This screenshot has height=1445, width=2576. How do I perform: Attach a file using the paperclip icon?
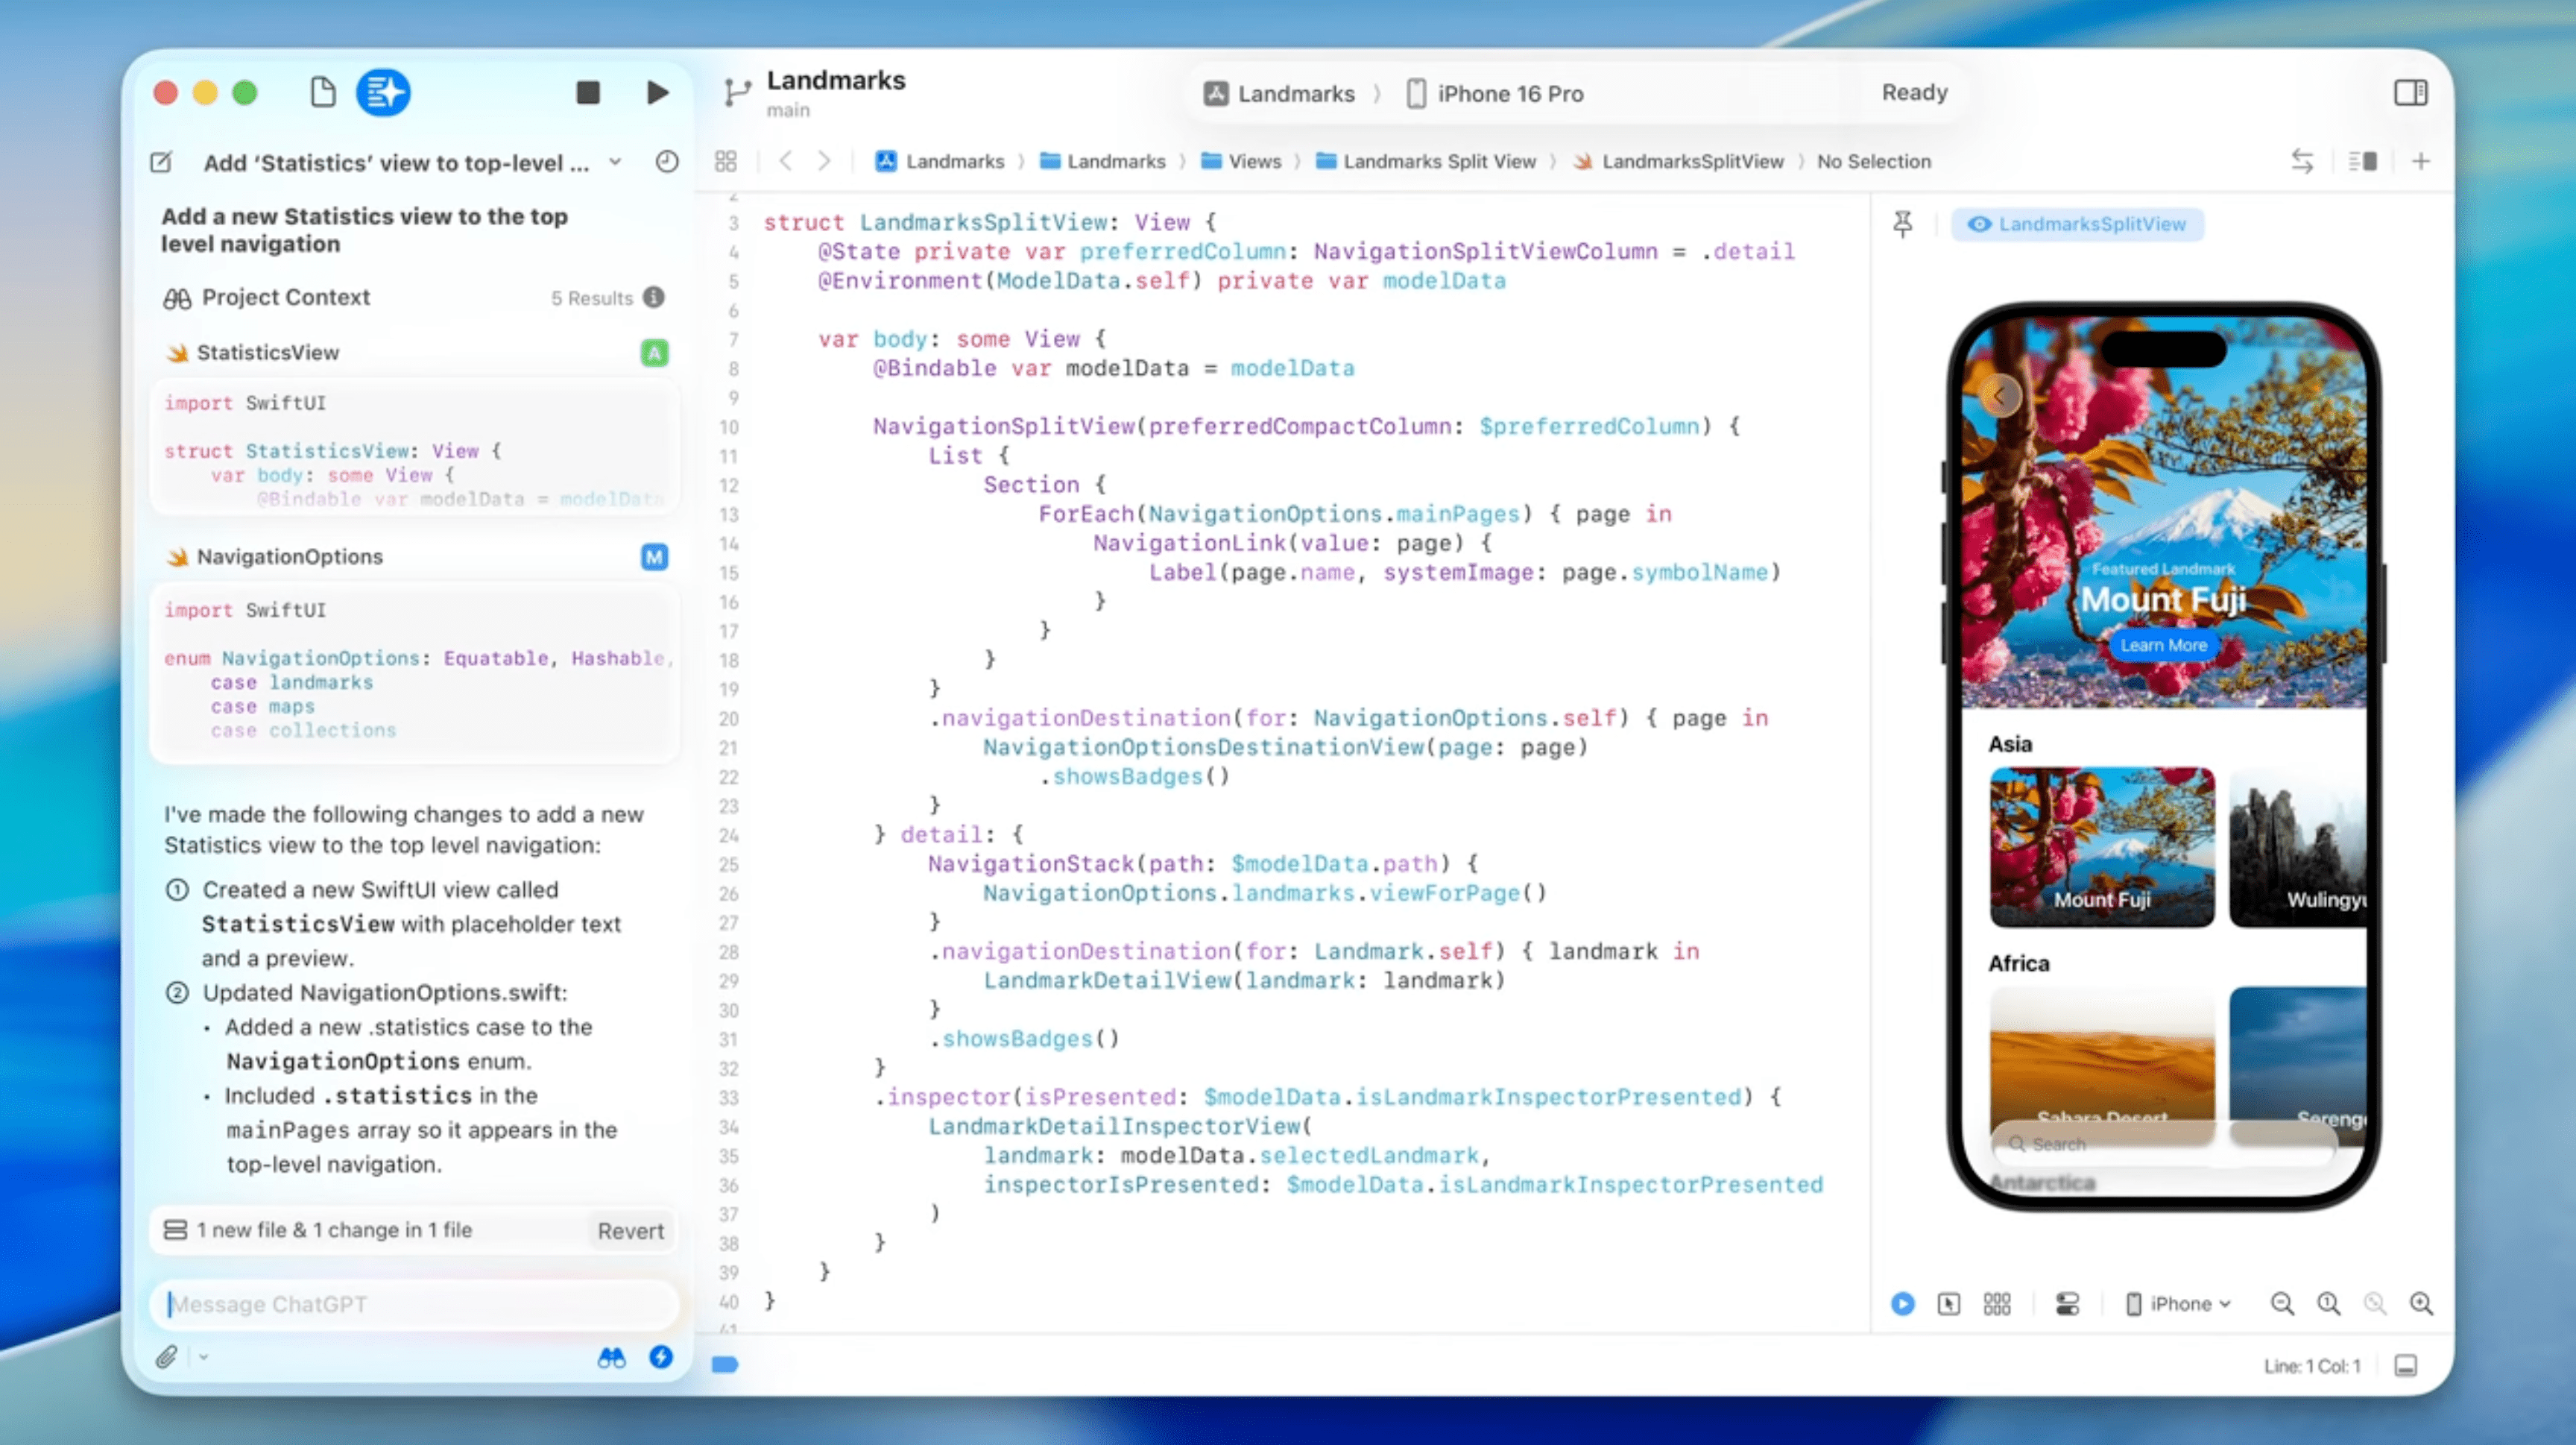point(168,1357)
